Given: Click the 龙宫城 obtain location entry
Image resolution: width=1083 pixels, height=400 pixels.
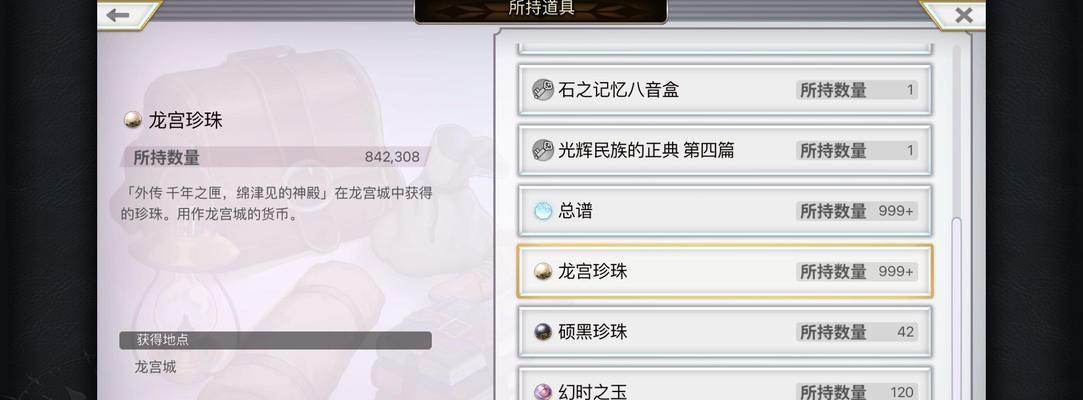Looking at the screenshot, I should coord(155,367).
